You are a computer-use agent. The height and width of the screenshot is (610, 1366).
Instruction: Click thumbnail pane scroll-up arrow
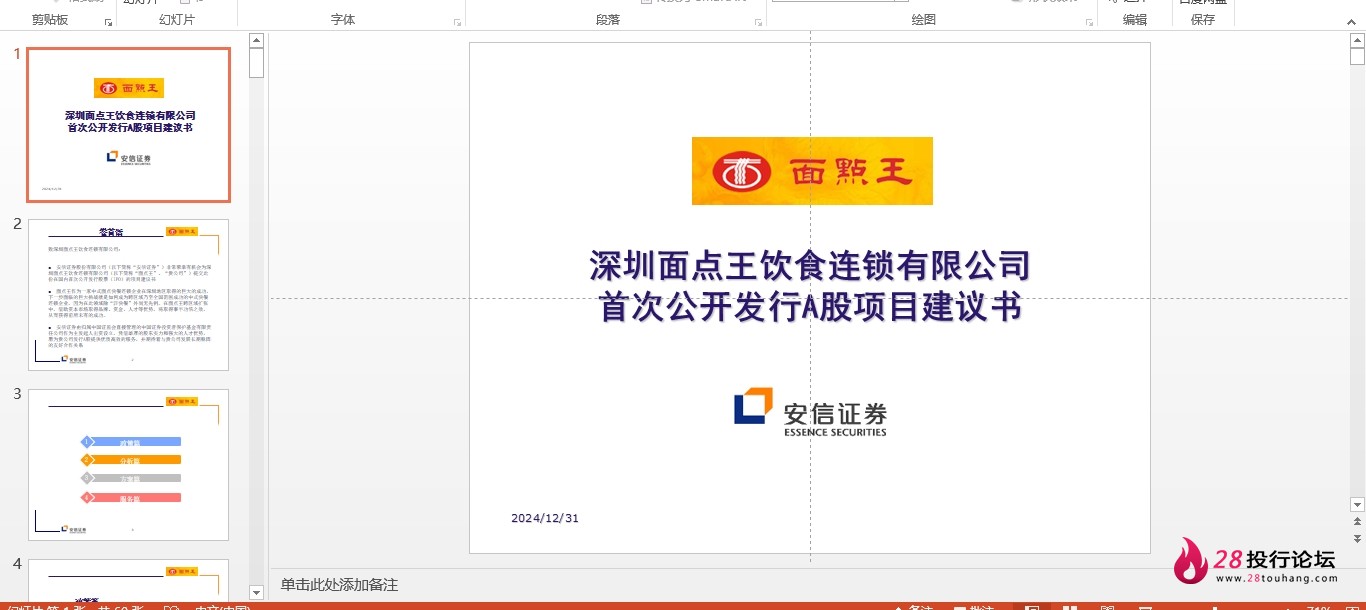[x=256, y=40]
